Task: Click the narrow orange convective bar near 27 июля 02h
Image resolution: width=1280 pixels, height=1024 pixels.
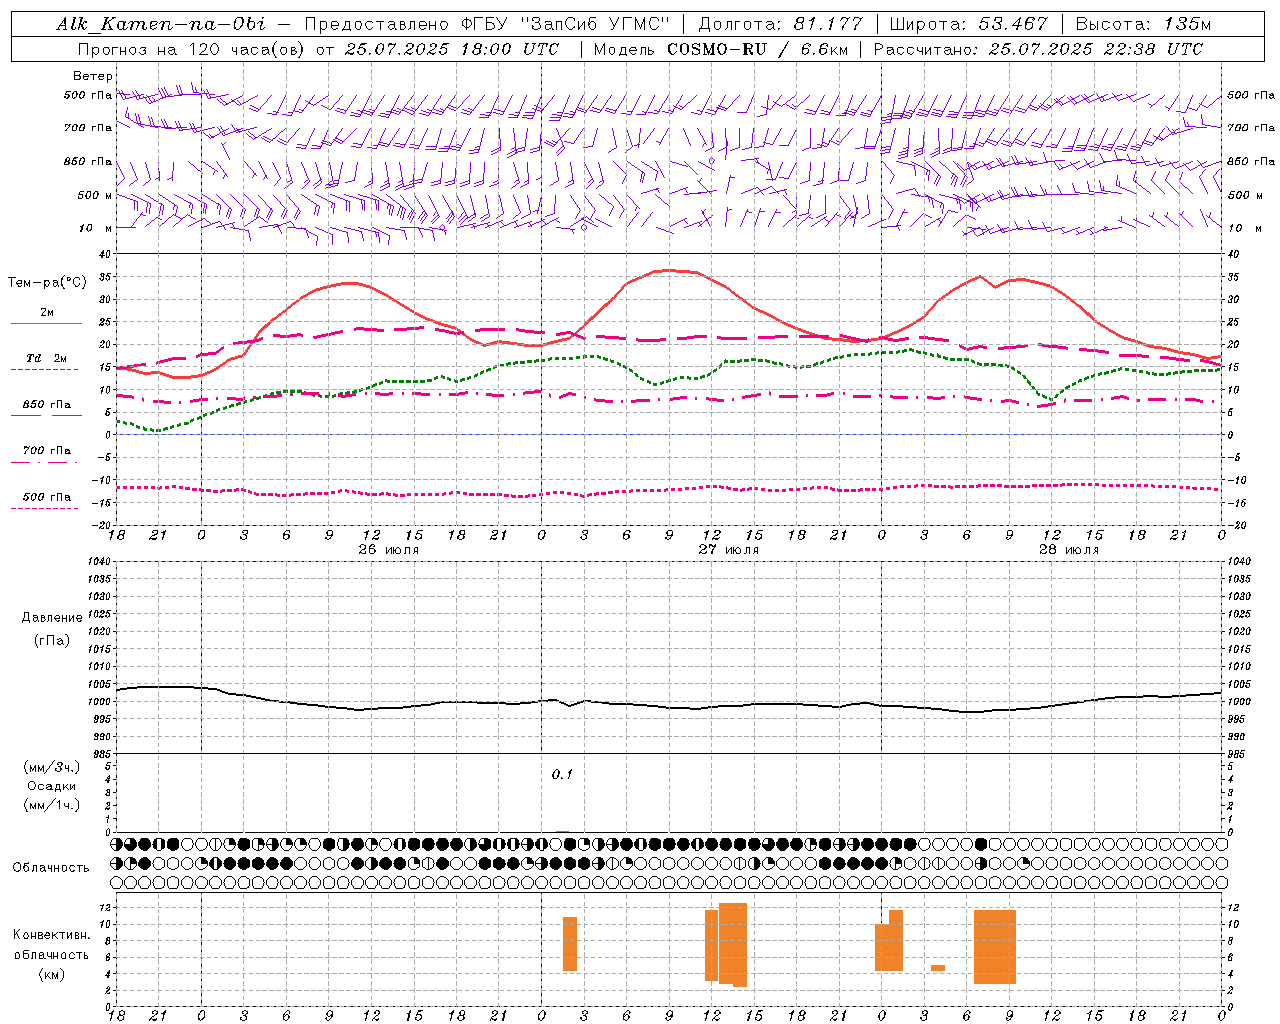Action: point(570,944)
